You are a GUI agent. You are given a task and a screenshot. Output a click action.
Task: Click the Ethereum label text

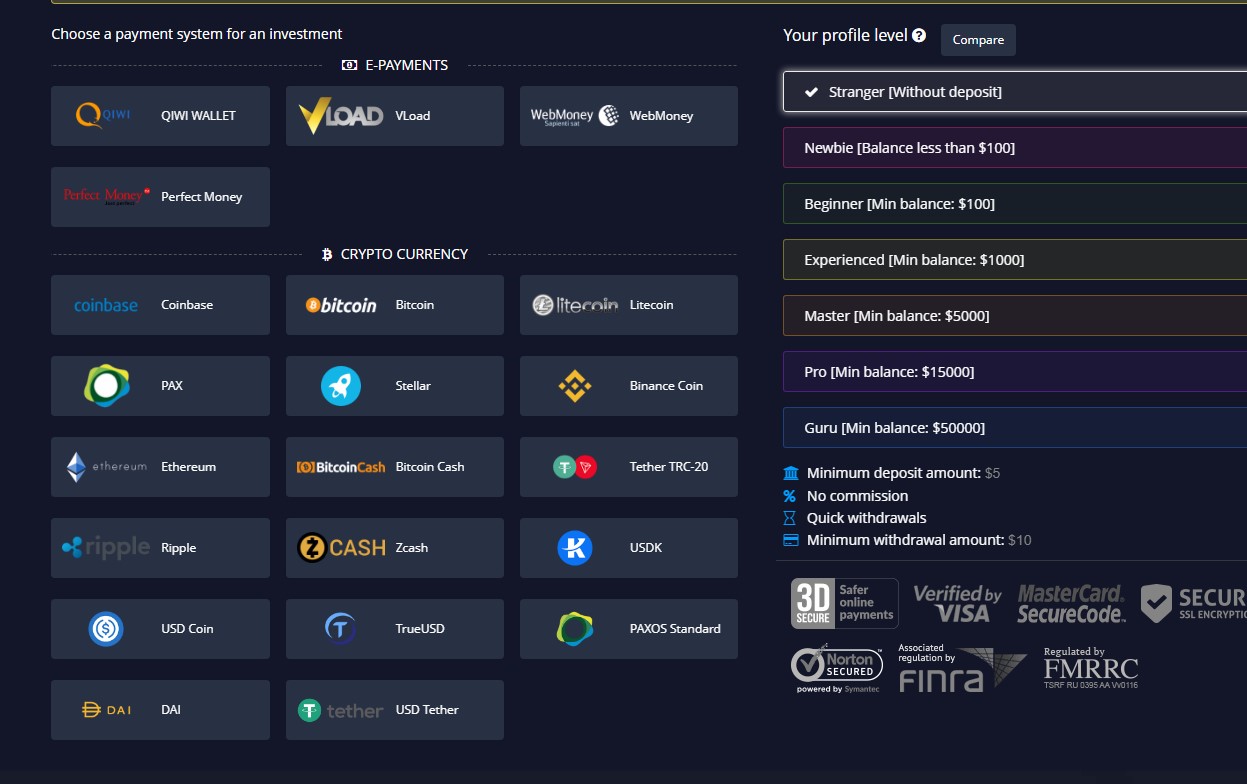click(x=188, y=467)
